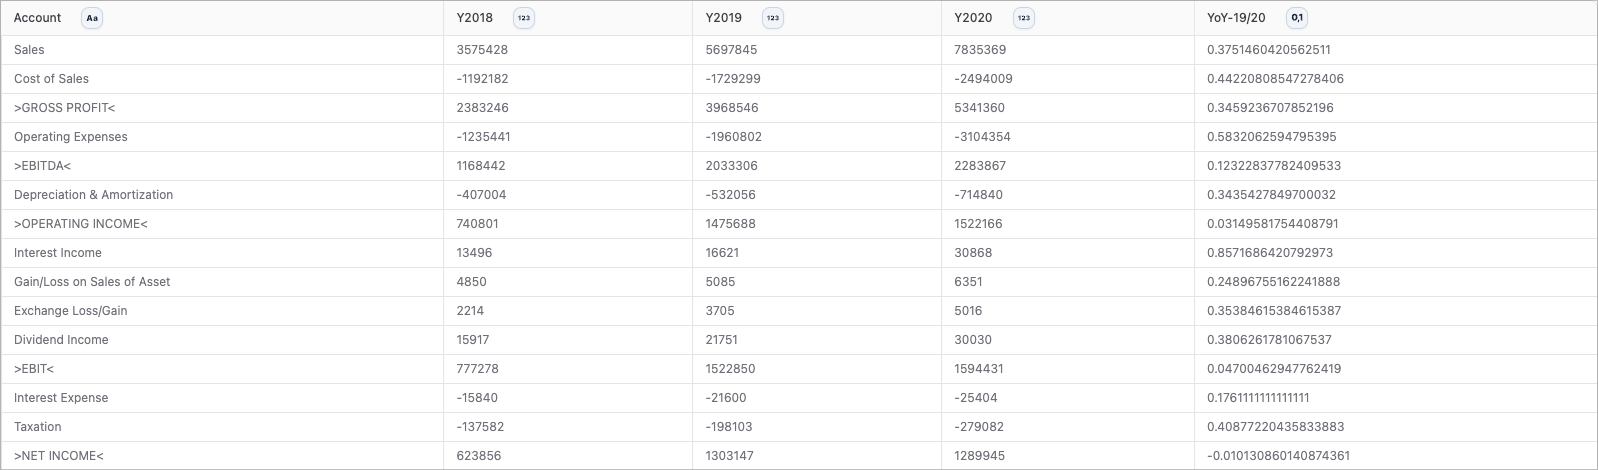The image size is (1598, 470).
Task: Select the Y2018 column header
Action: [x=568, y=18]
